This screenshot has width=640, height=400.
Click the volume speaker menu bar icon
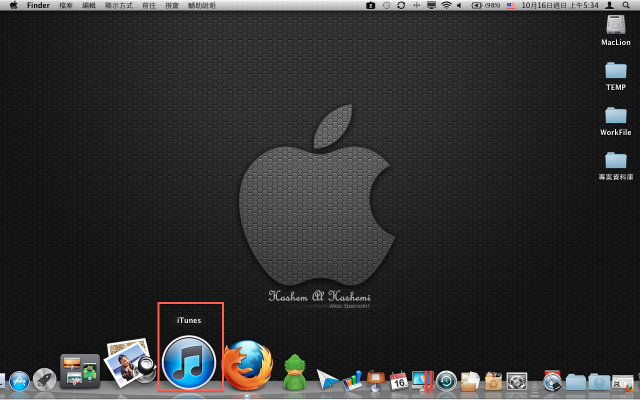pyautogui.click(x=459, y=5)
